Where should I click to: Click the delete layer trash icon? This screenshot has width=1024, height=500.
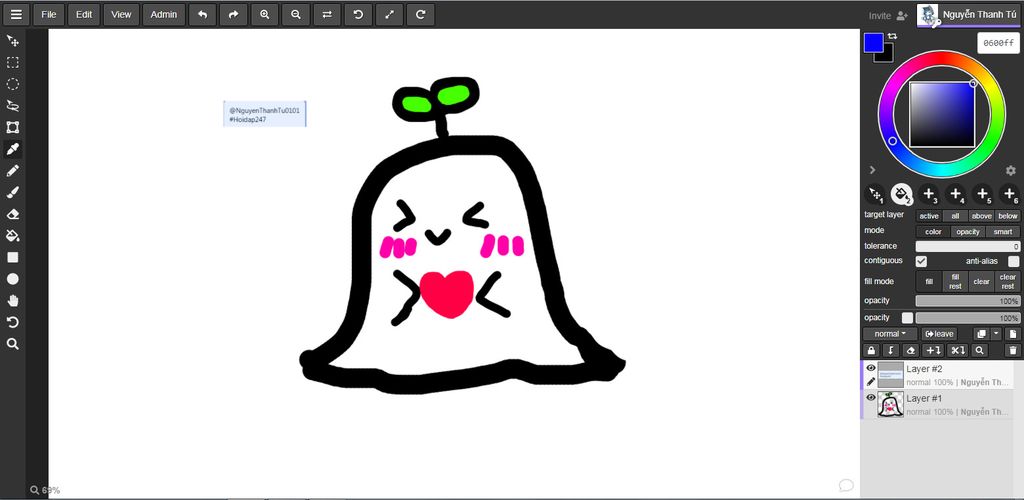1013,351
